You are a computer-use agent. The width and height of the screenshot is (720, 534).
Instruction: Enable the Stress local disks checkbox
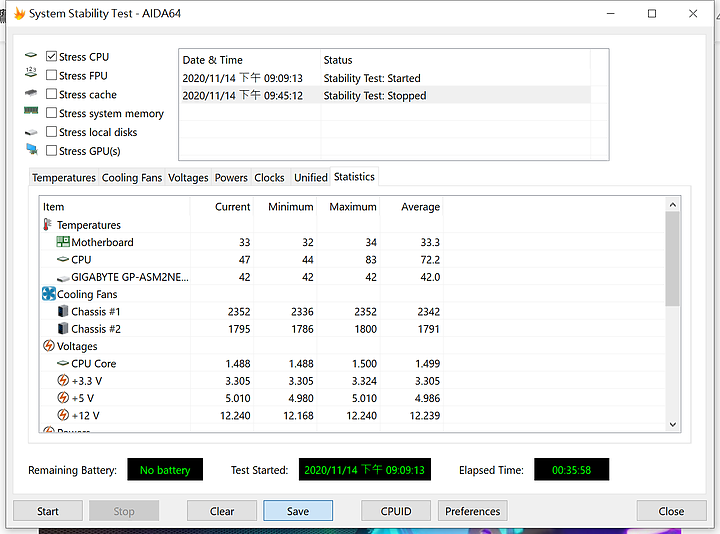pos(51,132)
